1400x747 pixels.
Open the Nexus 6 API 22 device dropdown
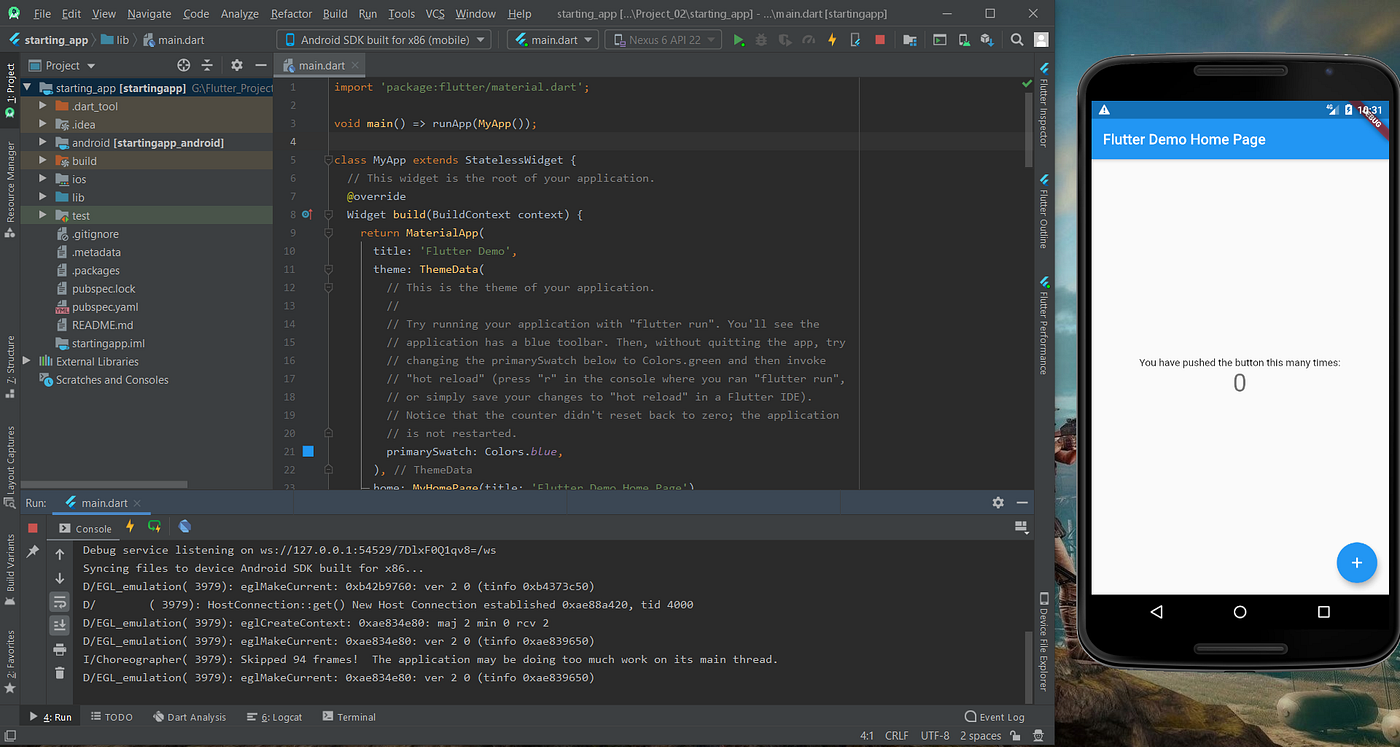click(663, 39)
